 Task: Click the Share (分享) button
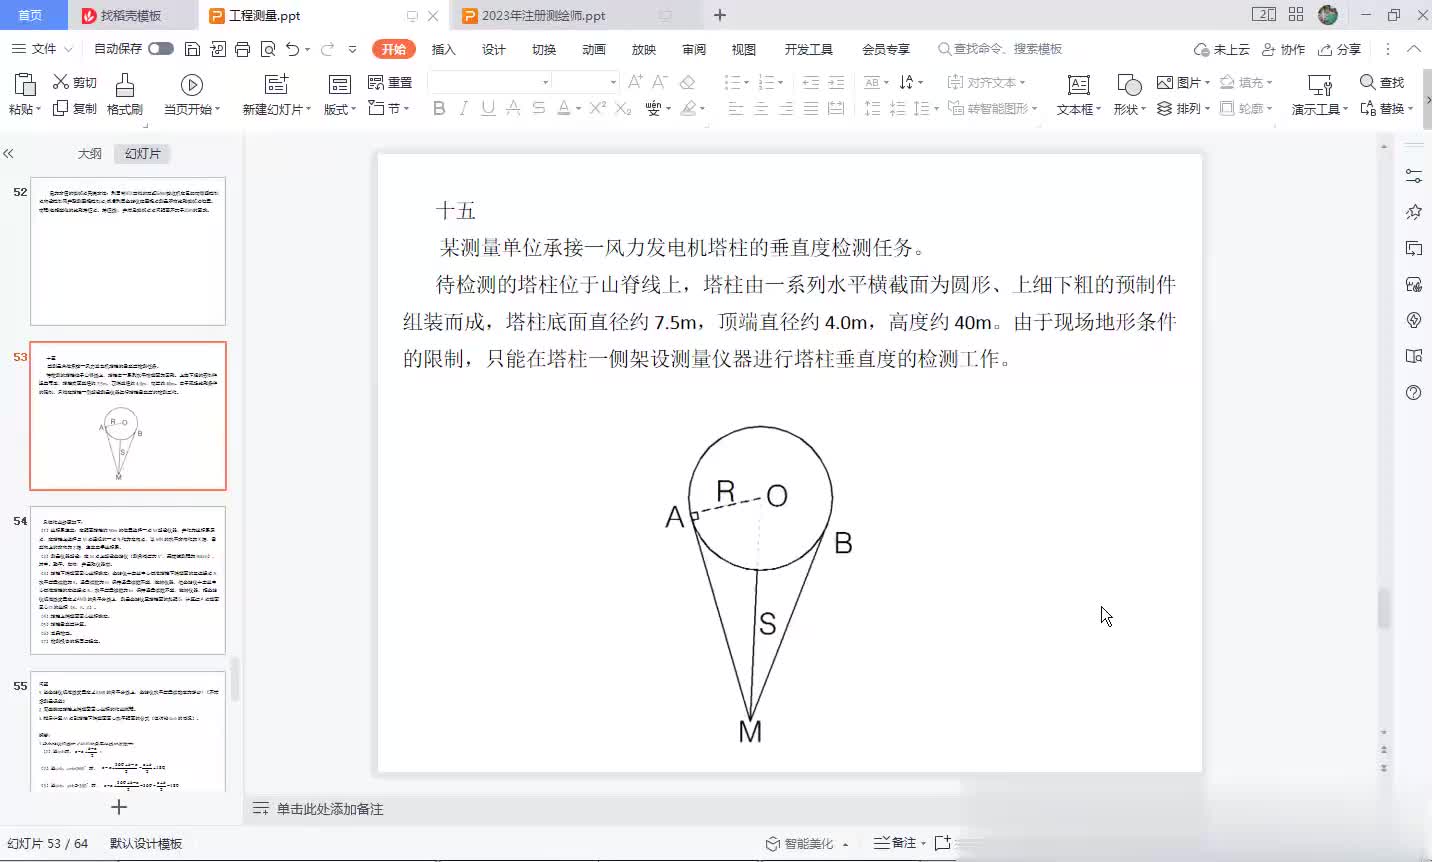coord(1340,49)
